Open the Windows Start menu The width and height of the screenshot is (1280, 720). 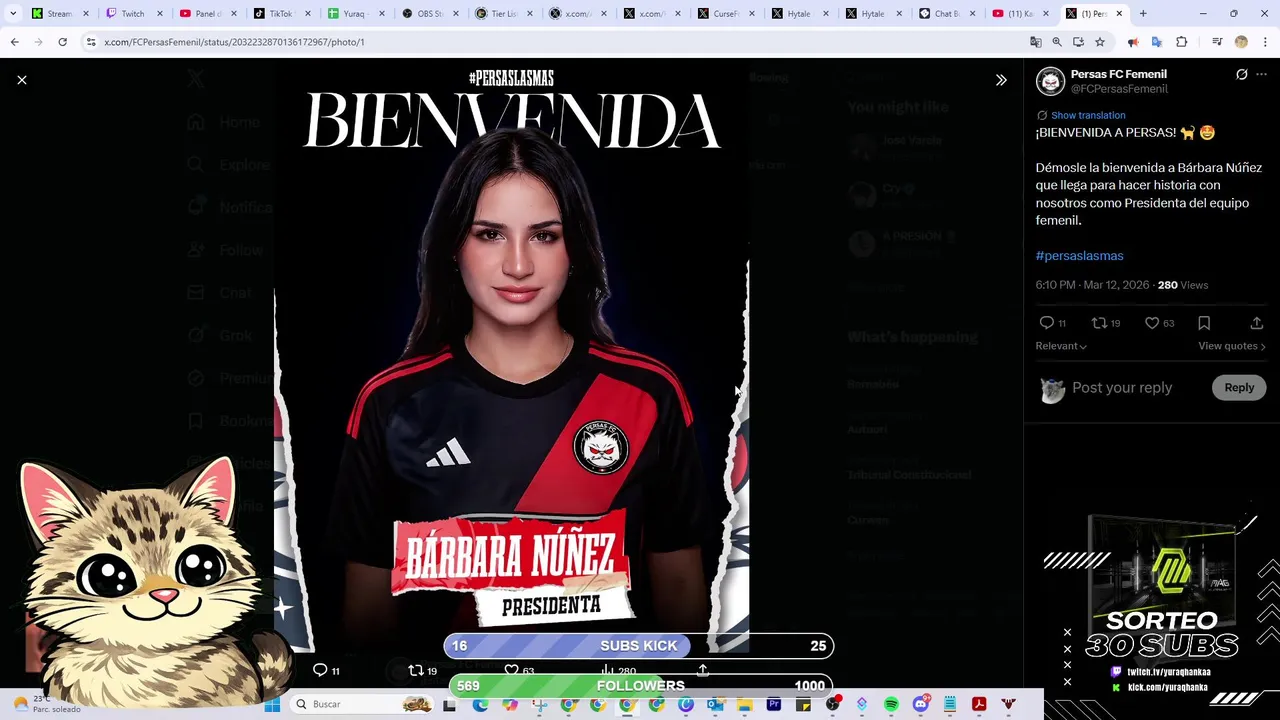point(272,704)
